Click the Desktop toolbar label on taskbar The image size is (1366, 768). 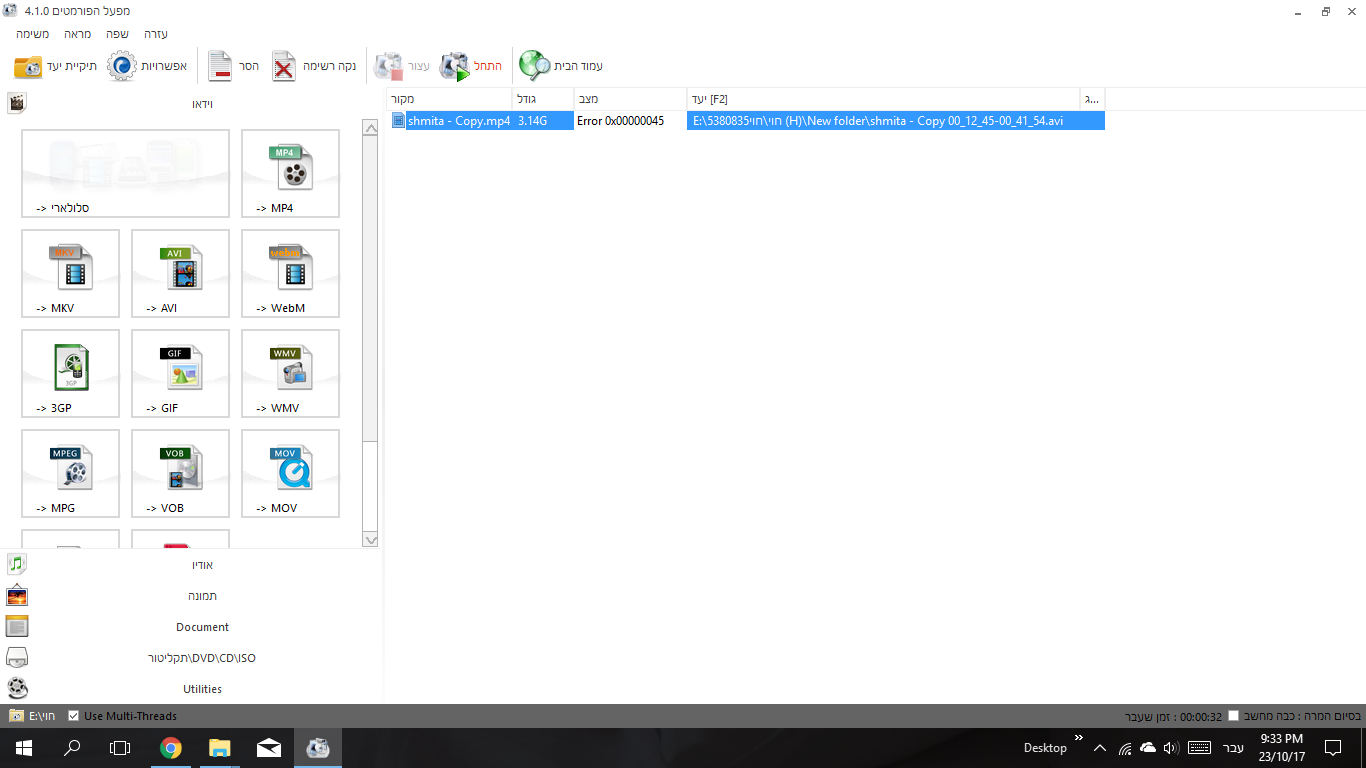point(1045,748)
